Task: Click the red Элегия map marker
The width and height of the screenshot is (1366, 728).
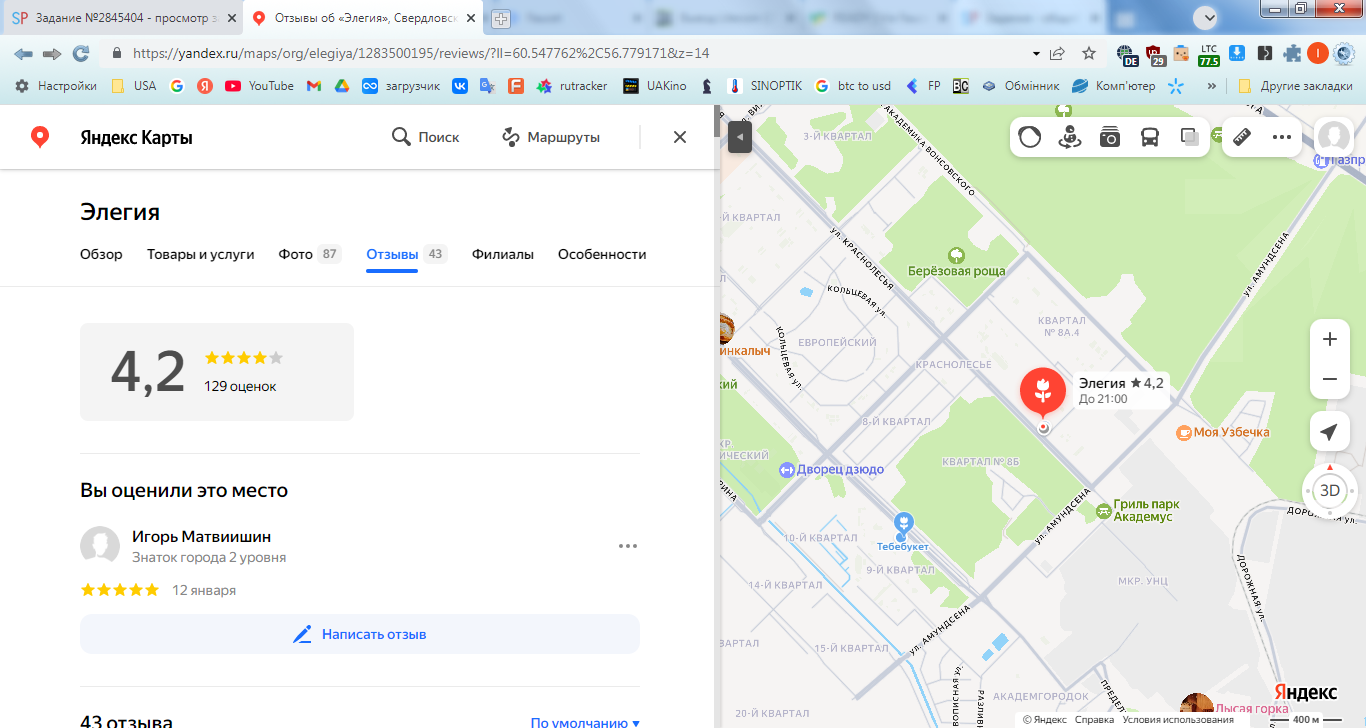Action: (x=1043, y=392)
